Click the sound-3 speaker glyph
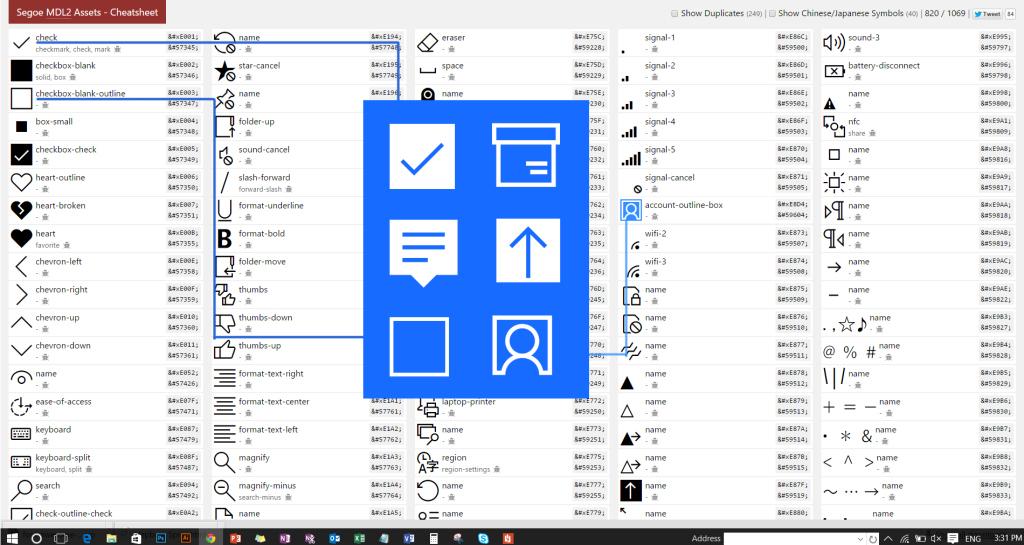 tap(833, 43)
